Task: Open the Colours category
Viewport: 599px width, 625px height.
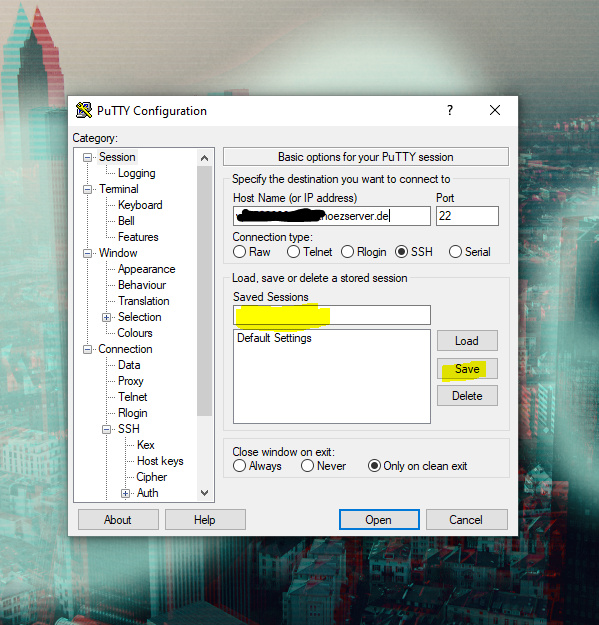Action: pos(135,333)
